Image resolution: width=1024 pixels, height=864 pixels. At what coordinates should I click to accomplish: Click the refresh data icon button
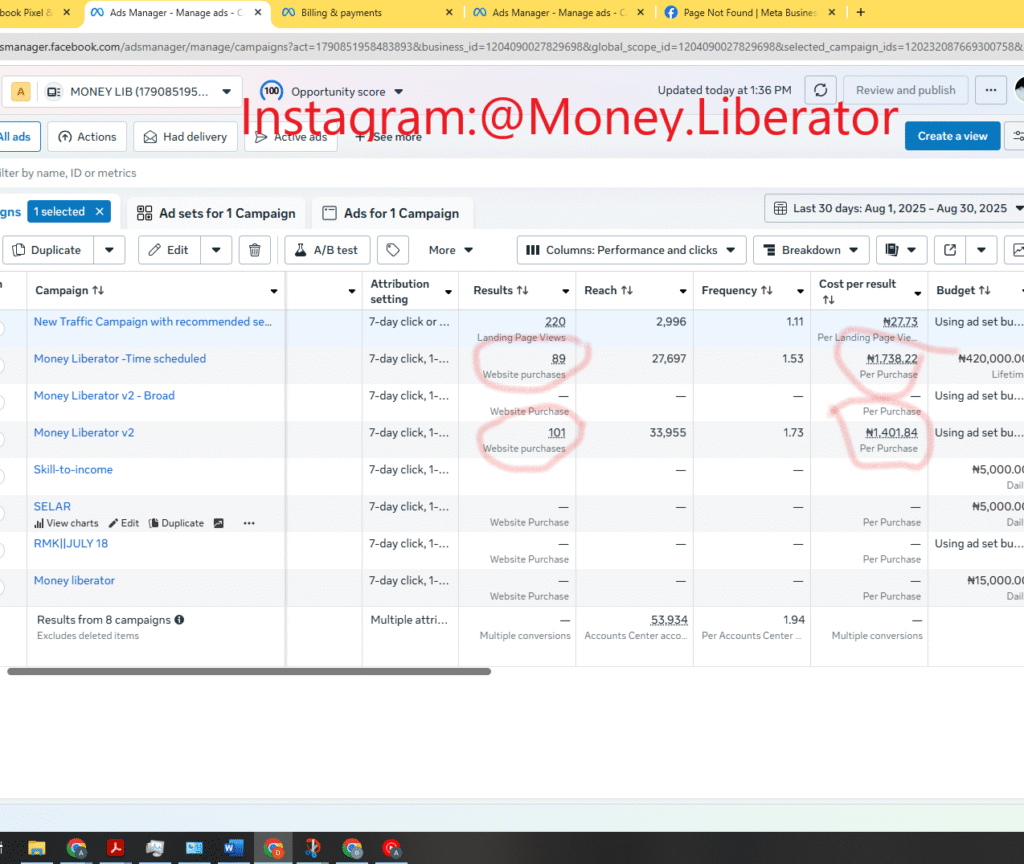821,90
